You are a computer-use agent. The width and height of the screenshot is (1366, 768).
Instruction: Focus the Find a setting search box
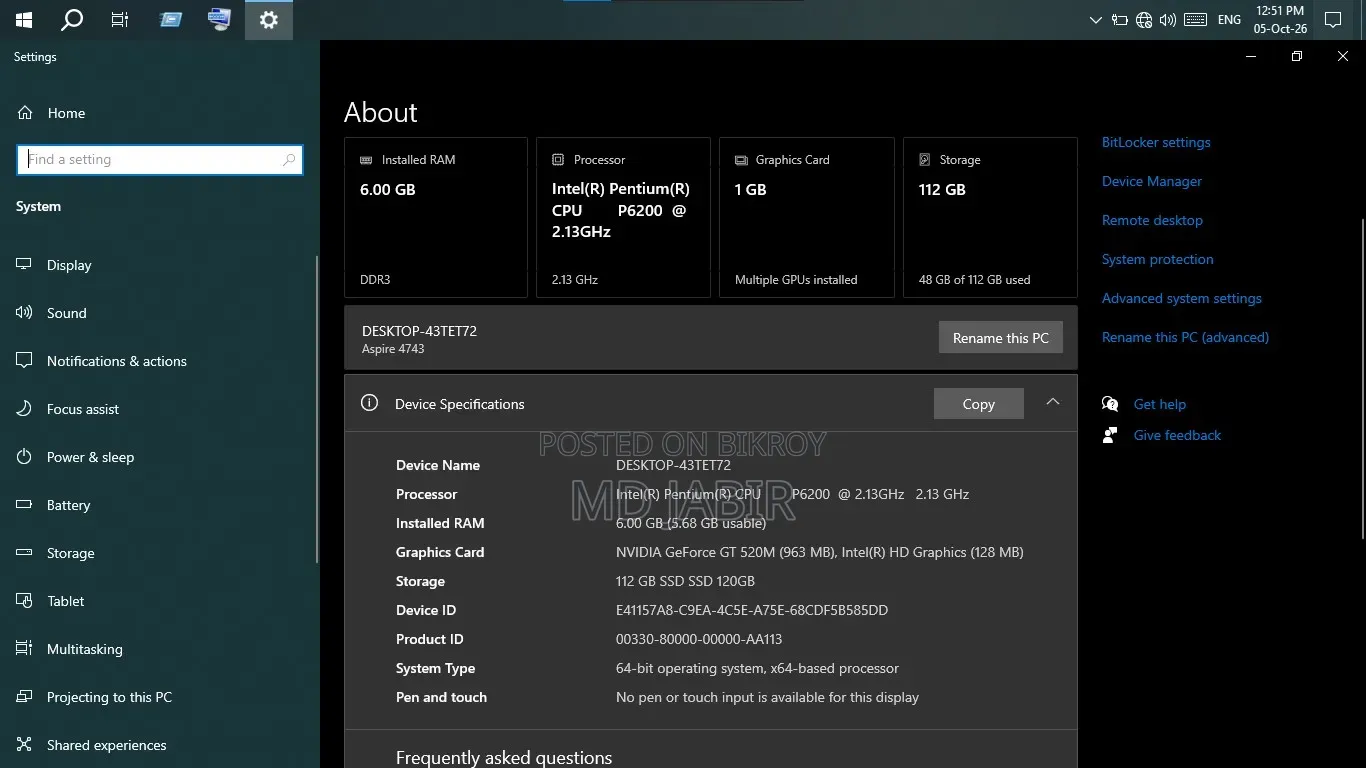coord(160,159)
